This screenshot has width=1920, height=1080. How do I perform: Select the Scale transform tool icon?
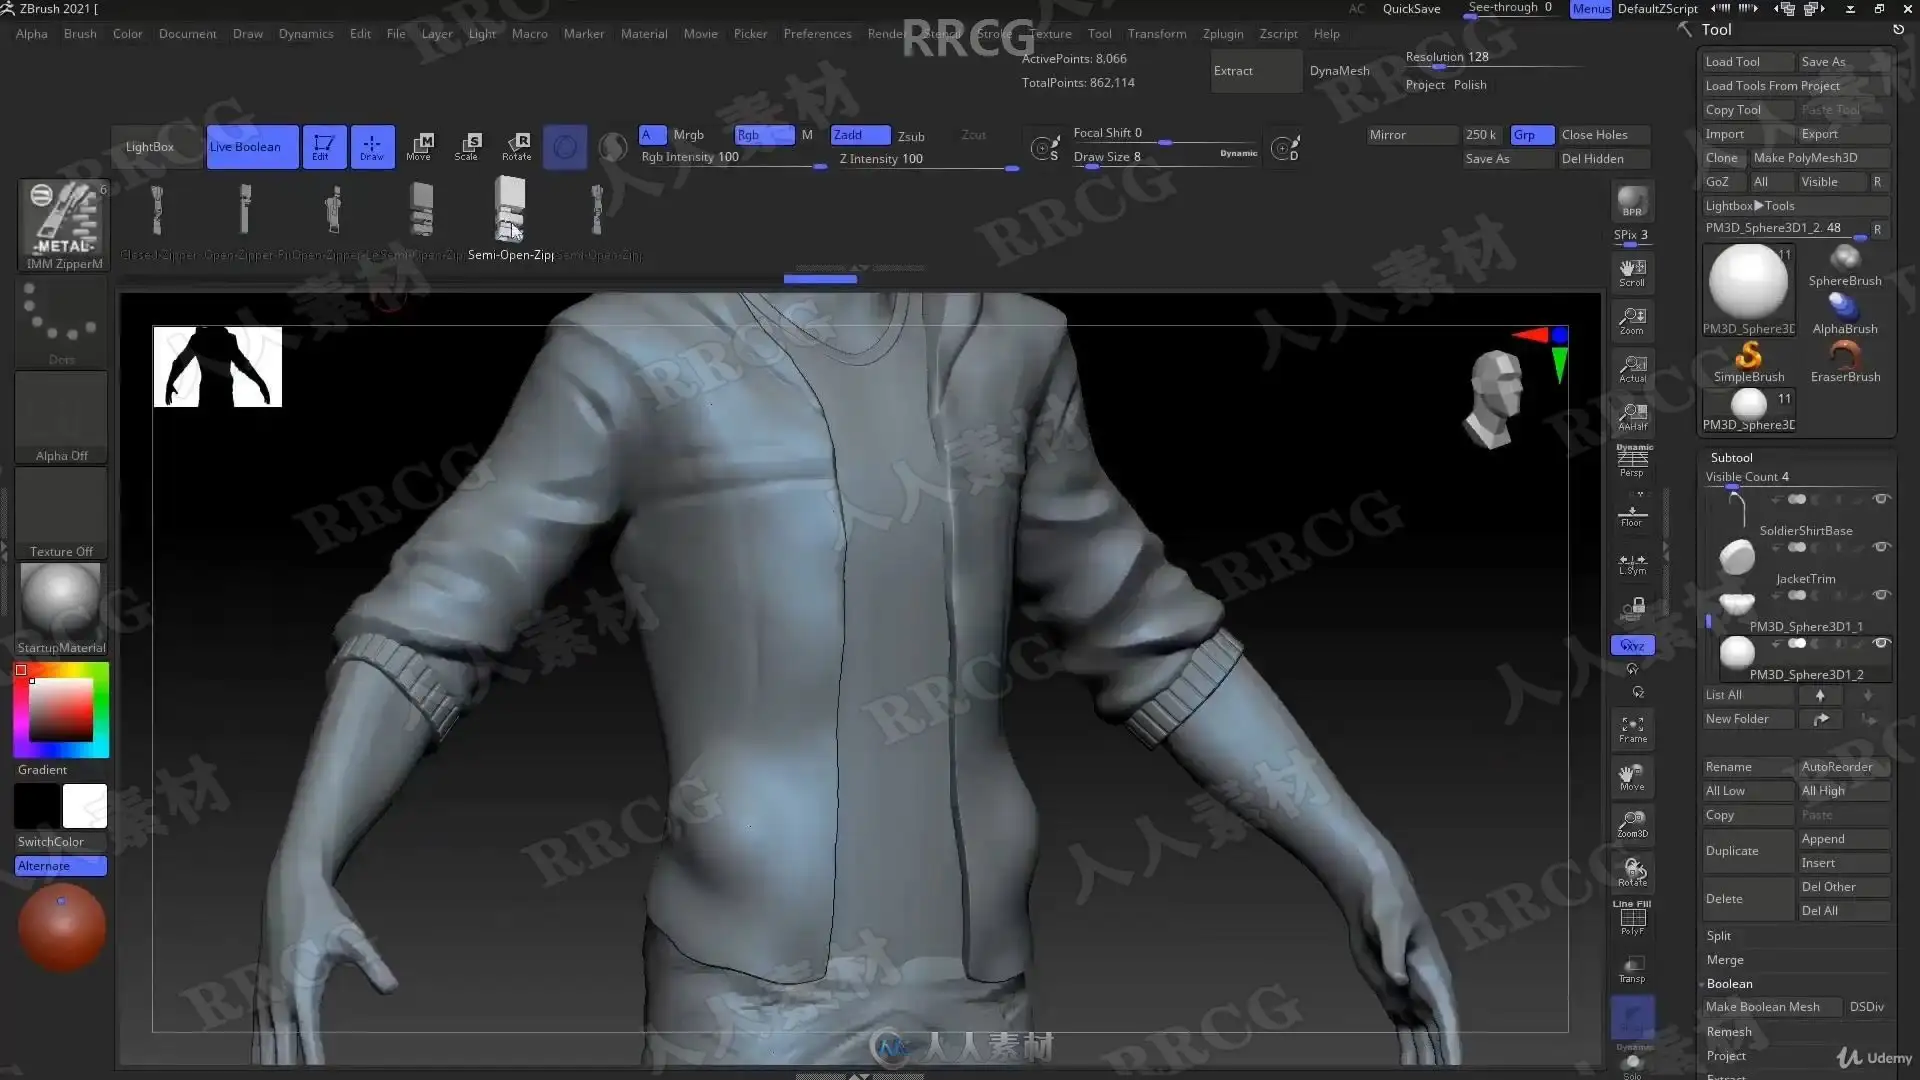tap(467, 146)
